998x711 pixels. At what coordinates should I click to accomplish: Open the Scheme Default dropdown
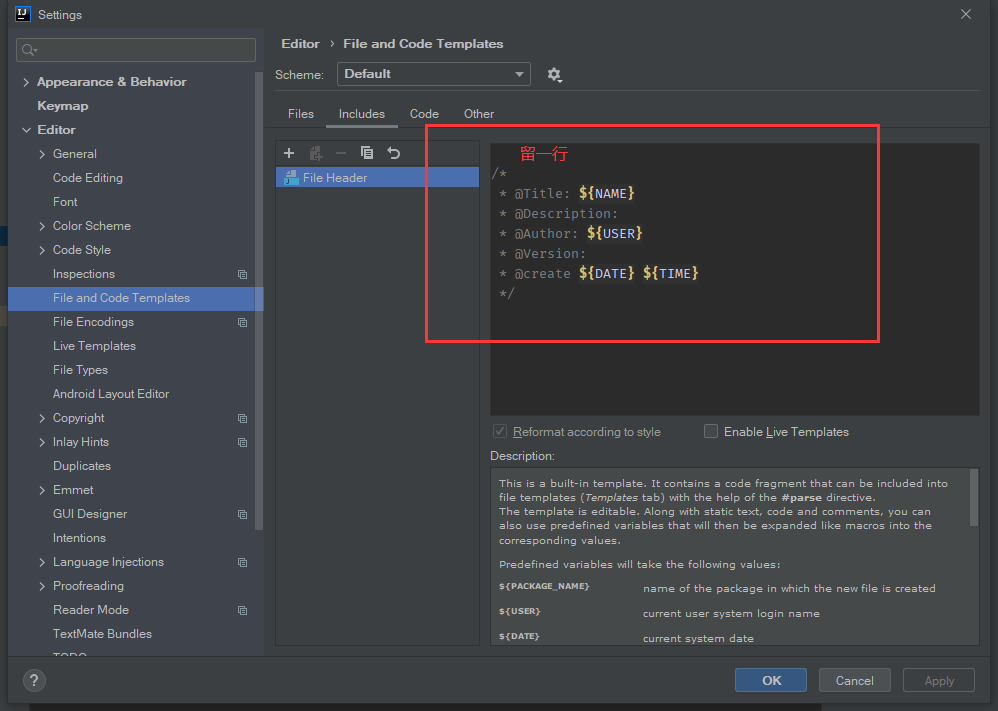(x=433, y=74)
